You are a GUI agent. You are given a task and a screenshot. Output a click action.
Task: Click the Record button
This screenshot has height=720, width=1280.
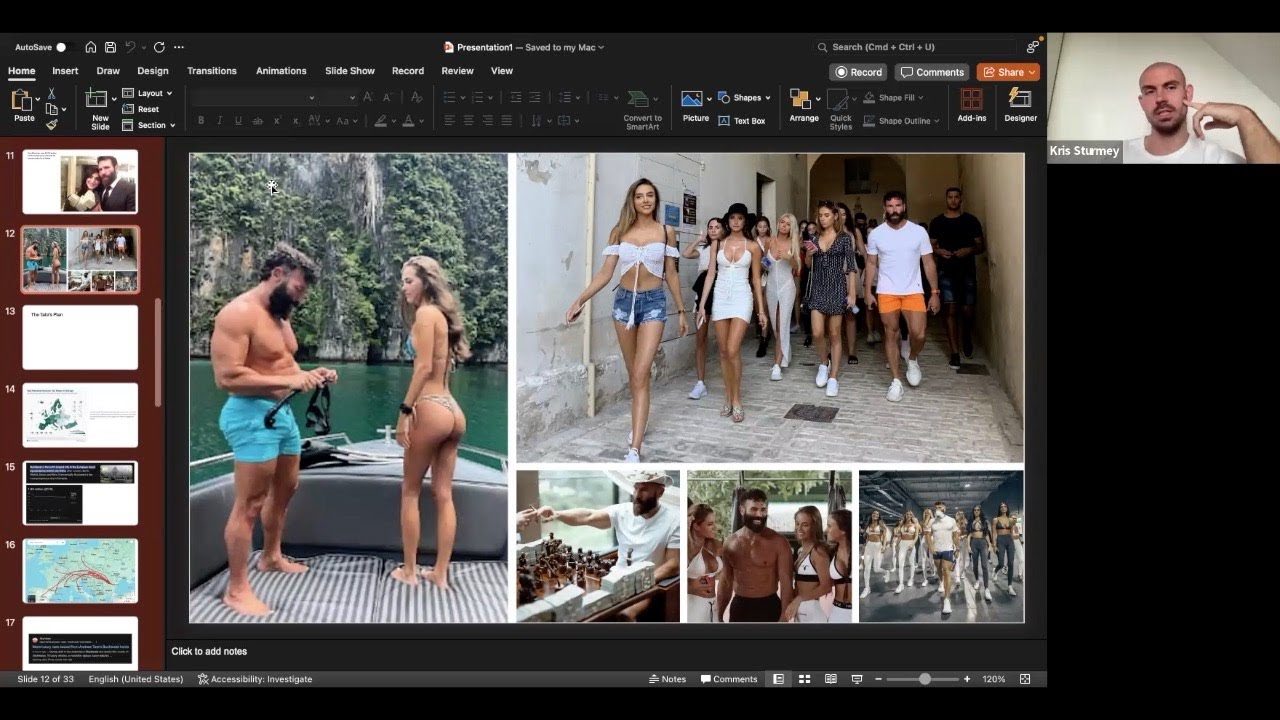click(858, 72)
